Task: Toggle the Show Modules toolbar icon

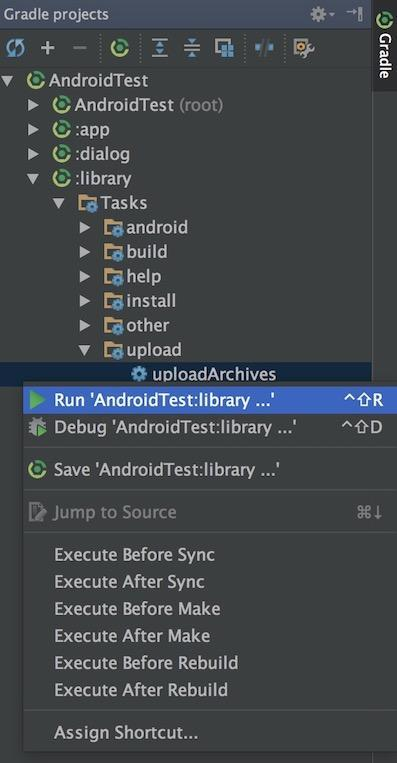Action: point(224,48)
